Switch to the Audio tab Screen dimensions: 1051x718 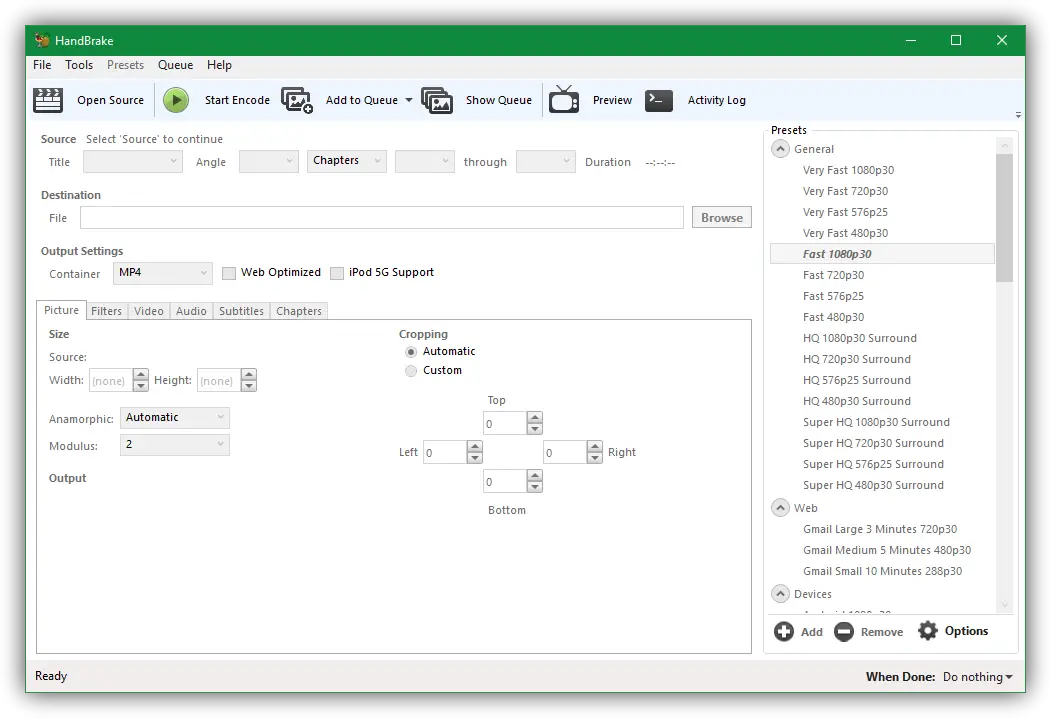[x=191, y=311]
